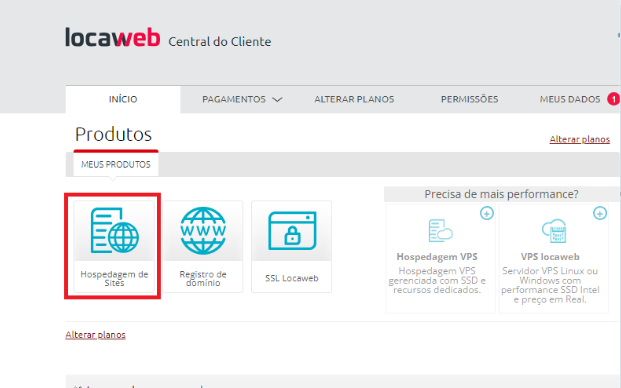The image size is (621, 388).
Task: Click the Servidor VPS Linux ou Windows description
Action: [550, 285]
